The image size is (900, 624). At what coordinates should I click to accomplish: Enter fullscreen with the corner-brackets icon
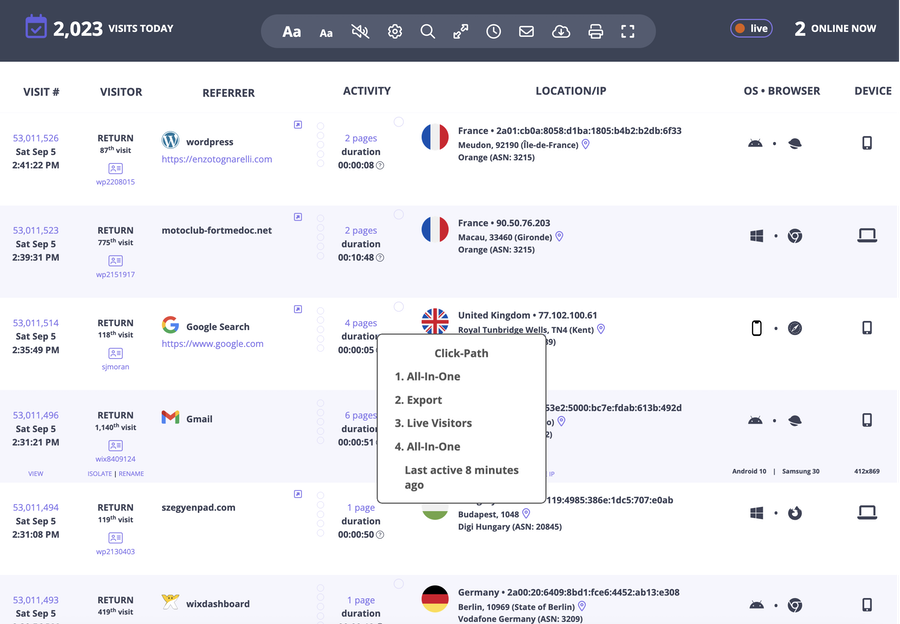tap(628, 32)
